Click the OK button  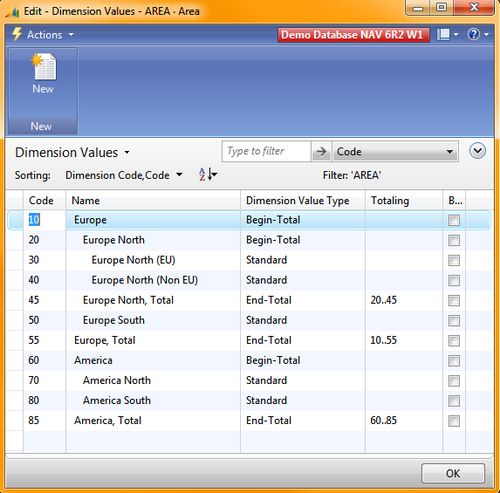453,473
